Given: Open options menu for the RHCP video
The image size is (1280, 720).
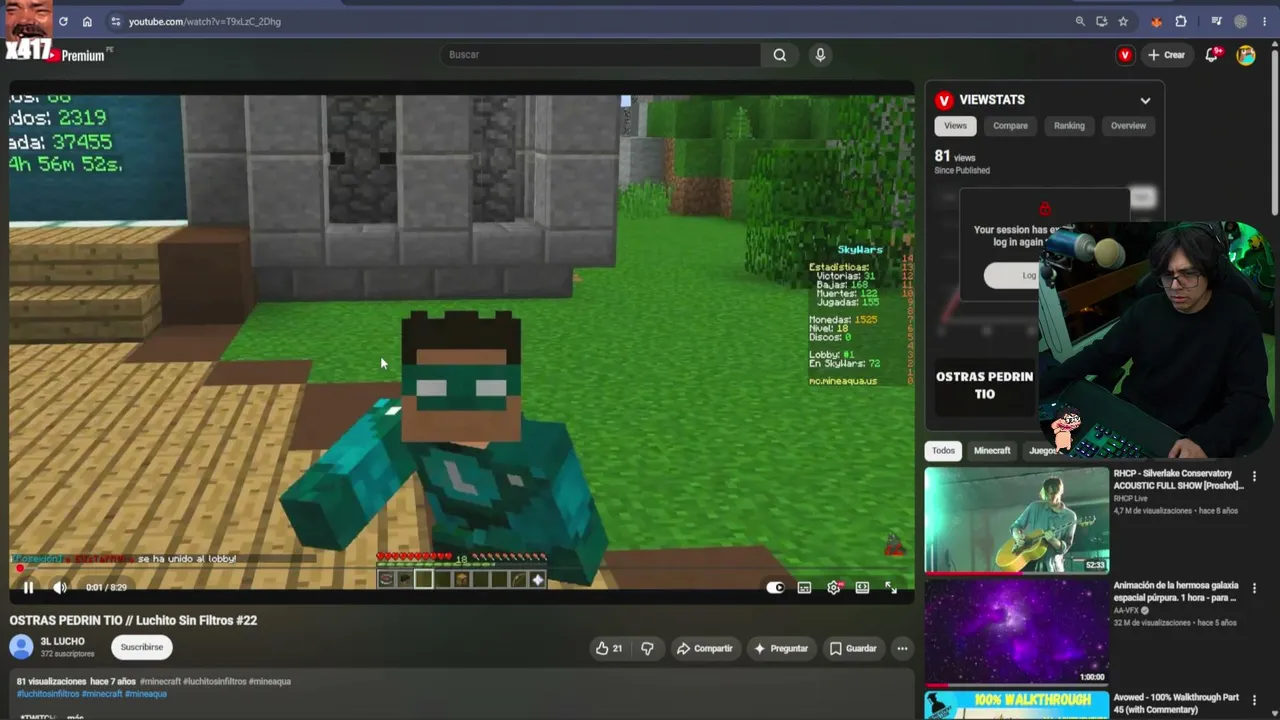Looking at the screenshot, I should (1254, 476).
